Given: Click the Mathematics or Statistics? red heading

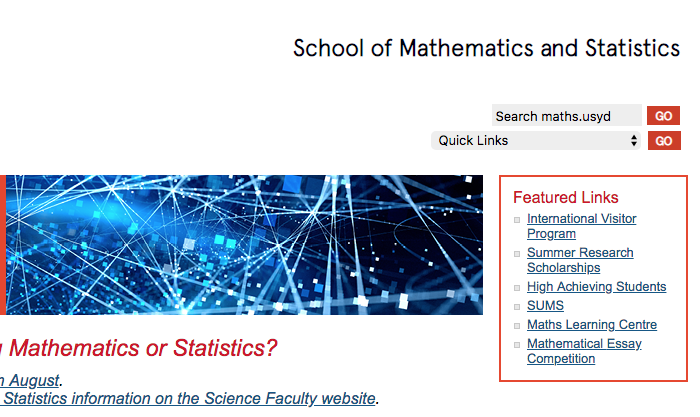Looking at the screenshot, I should (x=142, y=349).
